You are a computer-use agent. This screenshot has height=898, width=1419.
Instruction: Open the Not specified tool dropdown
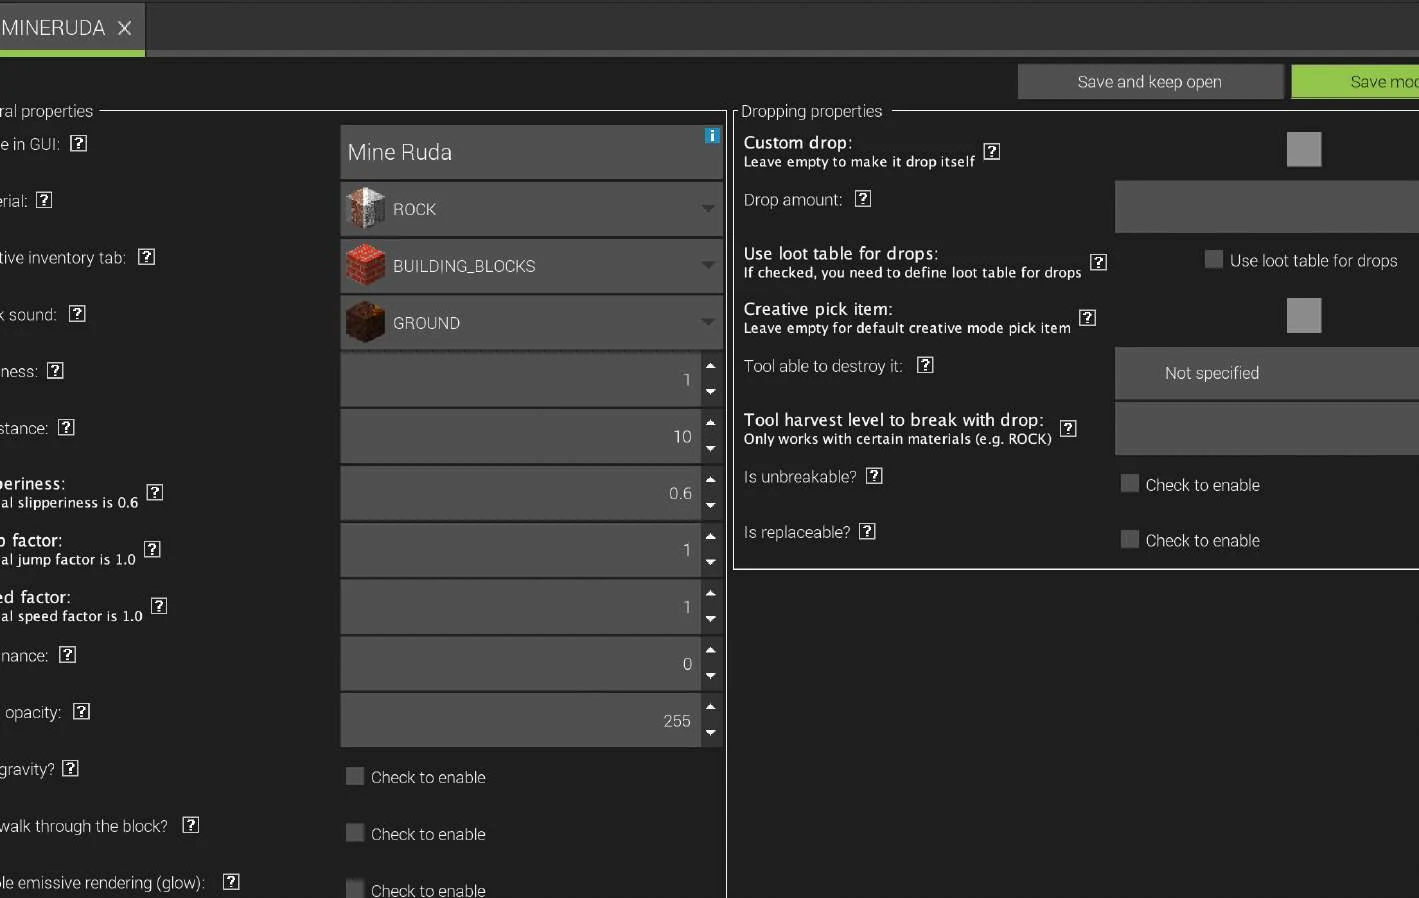click(x=1267, y=373)
